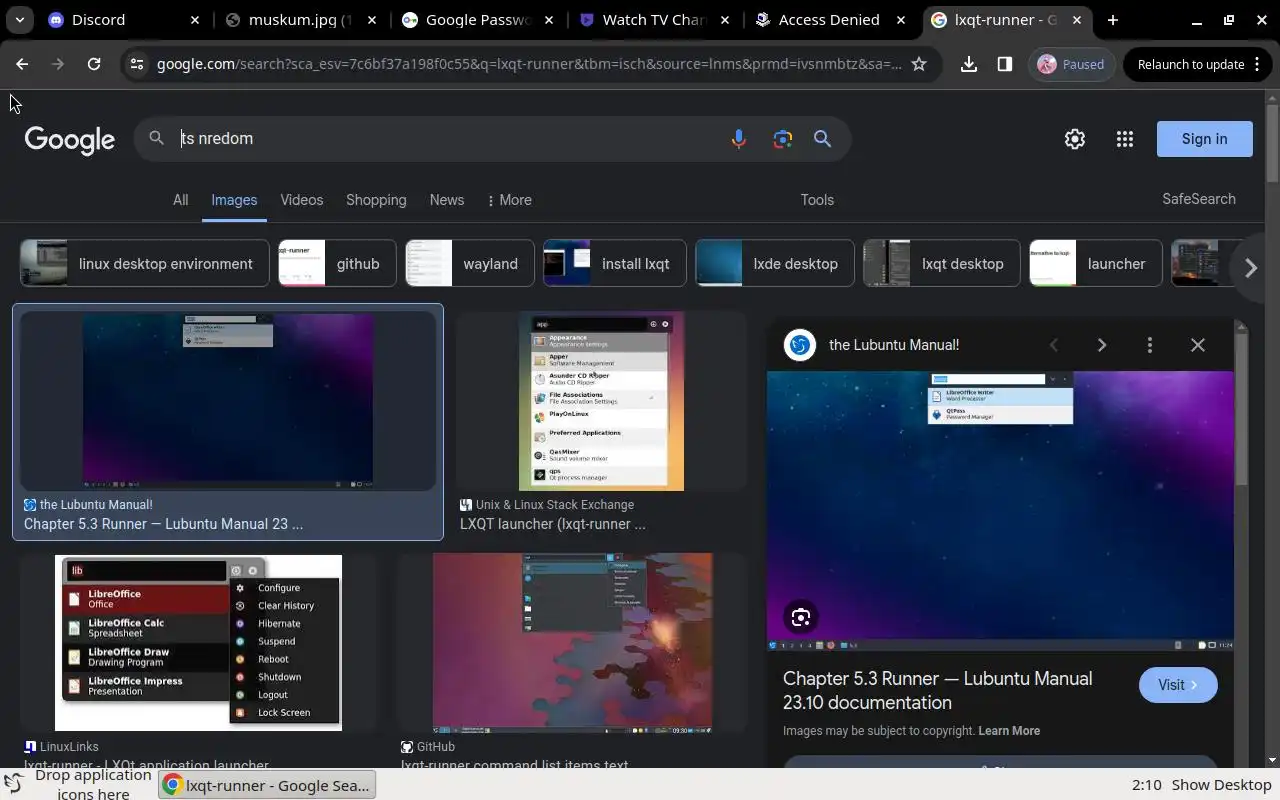Filter images by lxqt desktop chip

coord(942,263)
